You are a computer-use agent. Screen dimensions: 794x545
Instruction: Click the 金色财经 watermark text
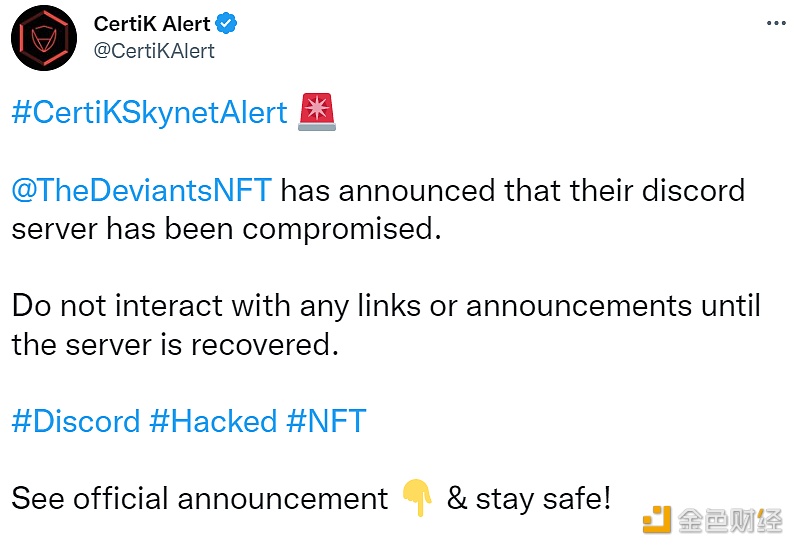tap(730, 521)
